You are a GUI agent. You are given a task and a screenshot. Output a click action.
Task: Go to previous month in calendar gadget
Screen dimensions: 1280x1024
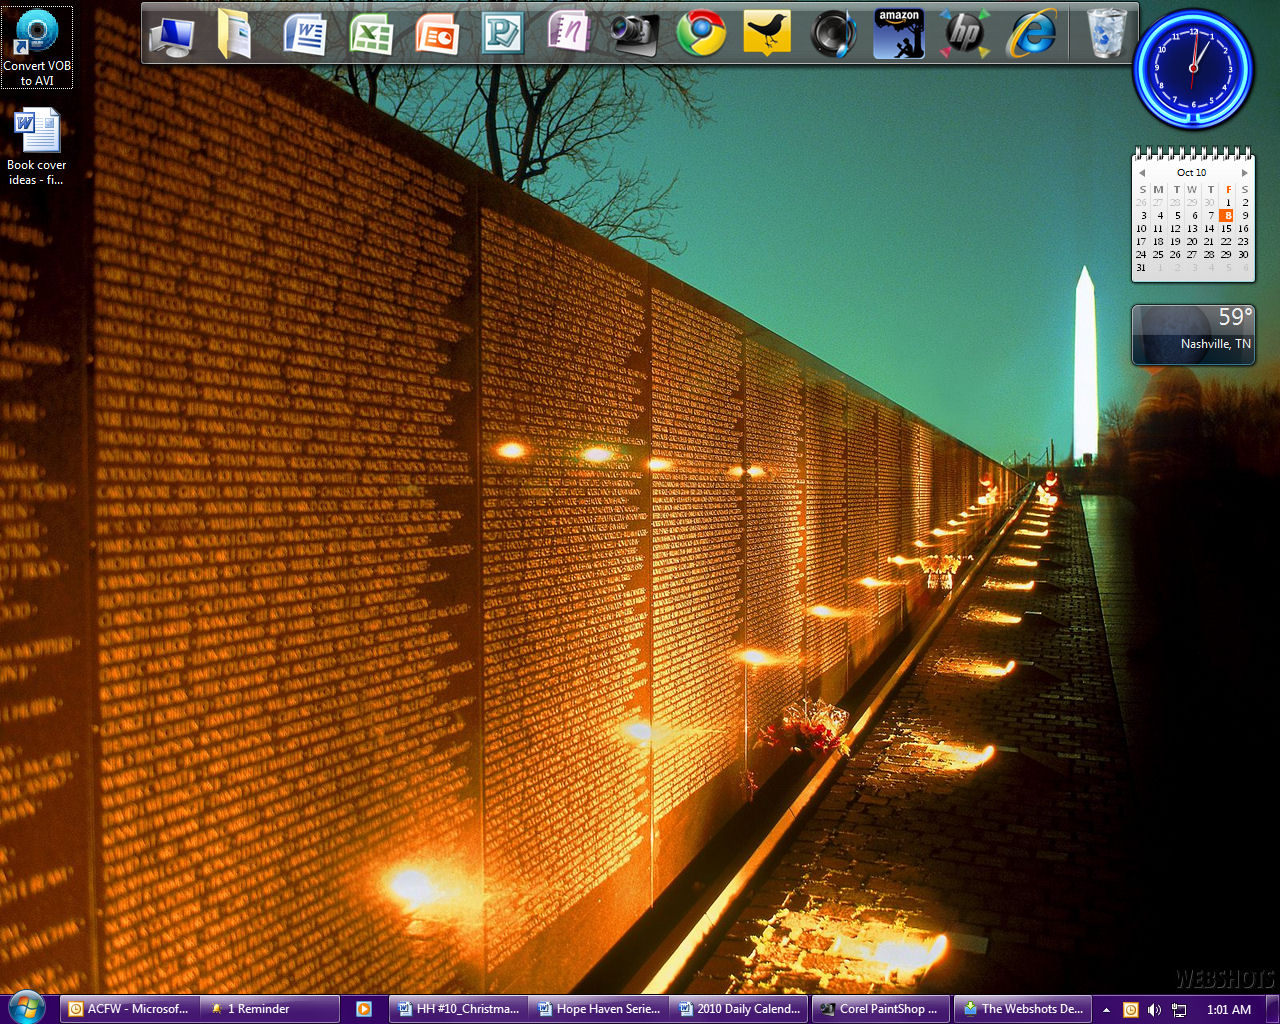click(x=1142, y=173)
